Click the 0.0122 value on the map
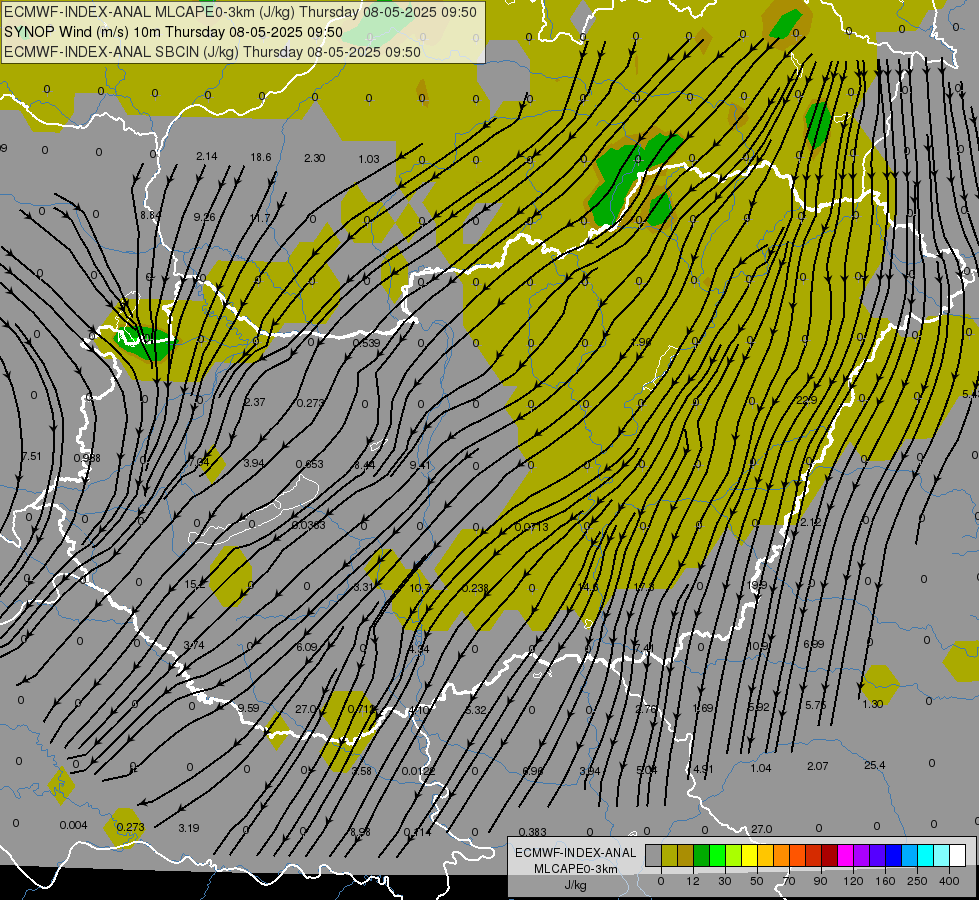Image resolution: width=979 pixels, height=900 pixels. [x=418, y=771]
